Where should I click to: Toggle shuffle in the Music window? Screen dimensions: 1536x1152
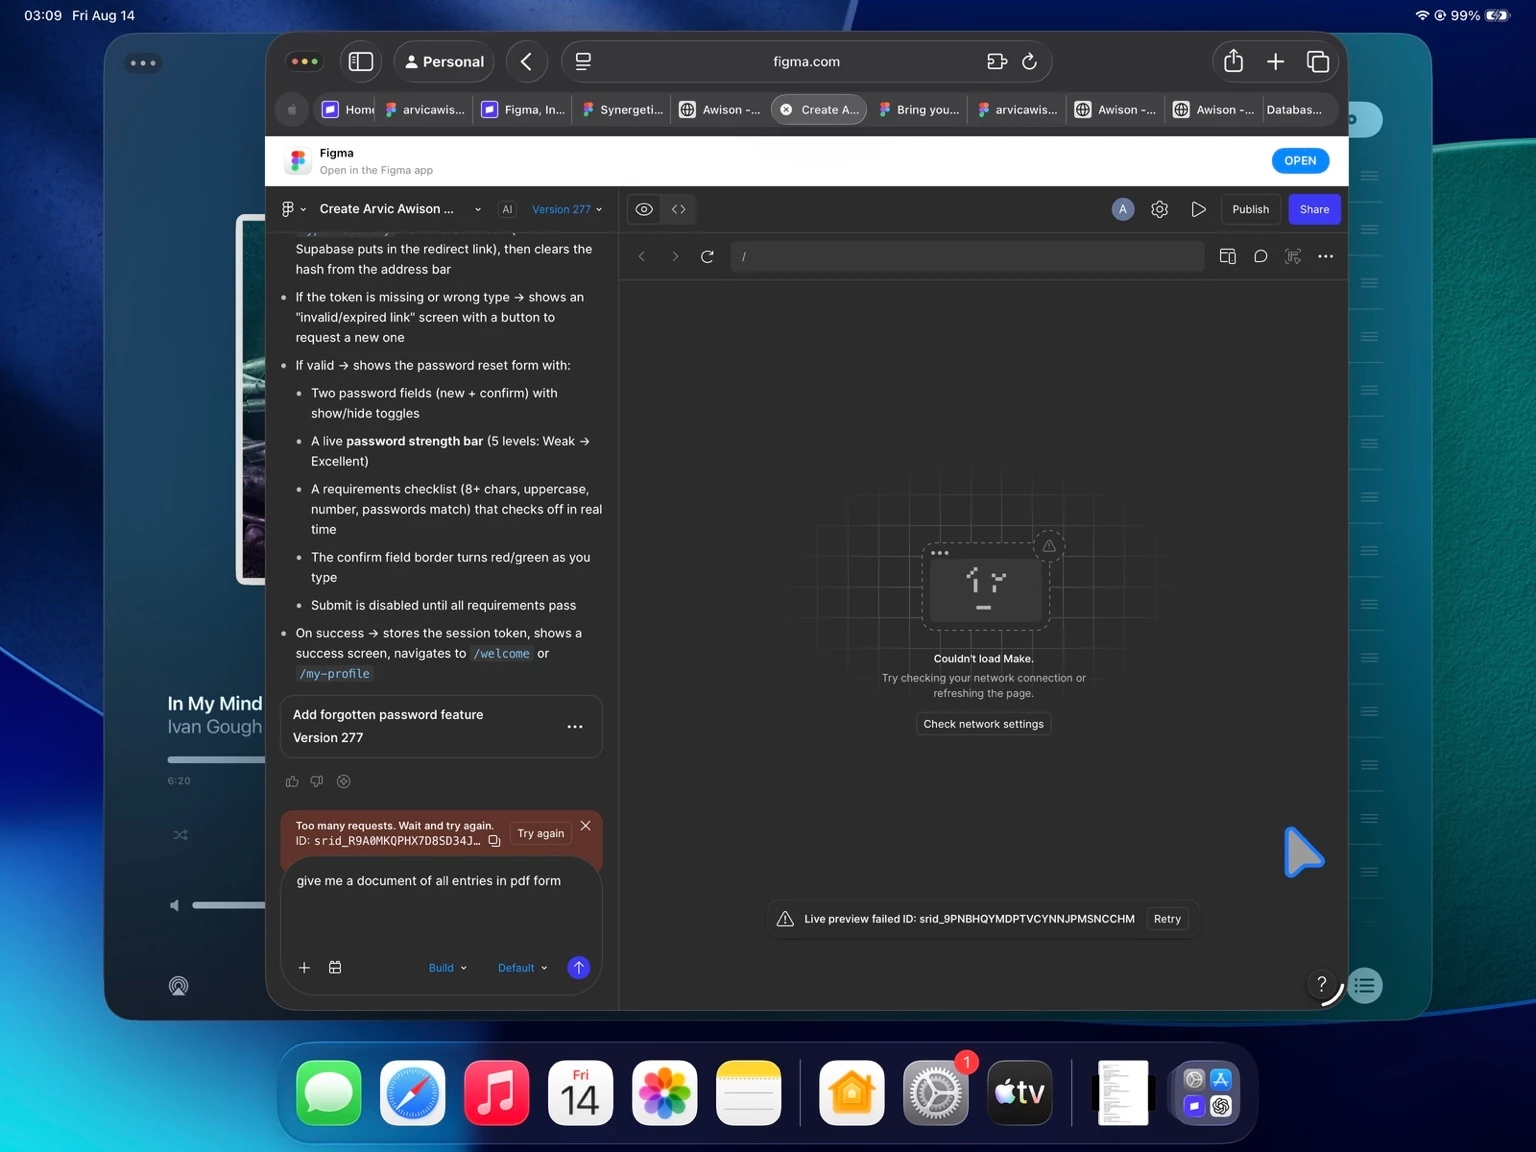(180, 835)
